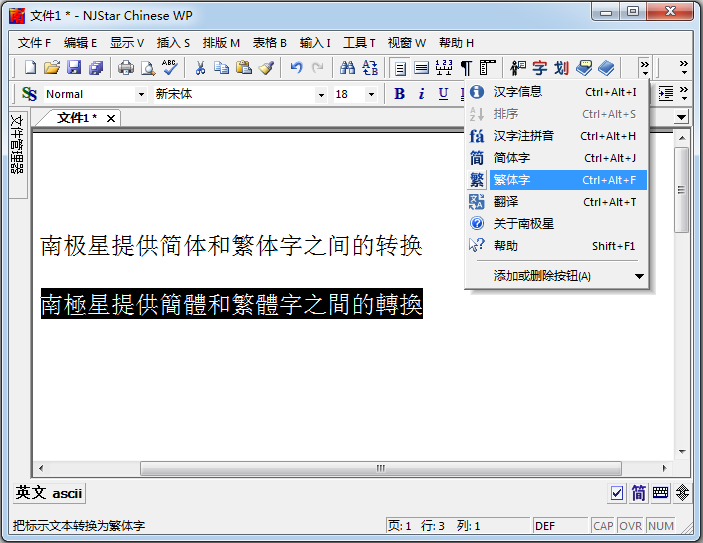703x543 pixels.
Task: Apply italic formatting
Action: point(421,94)
